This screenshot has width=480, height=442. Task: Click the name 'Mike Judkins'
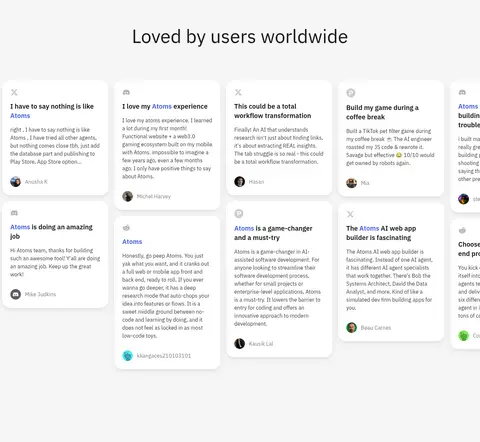click(x=40, y=294)
